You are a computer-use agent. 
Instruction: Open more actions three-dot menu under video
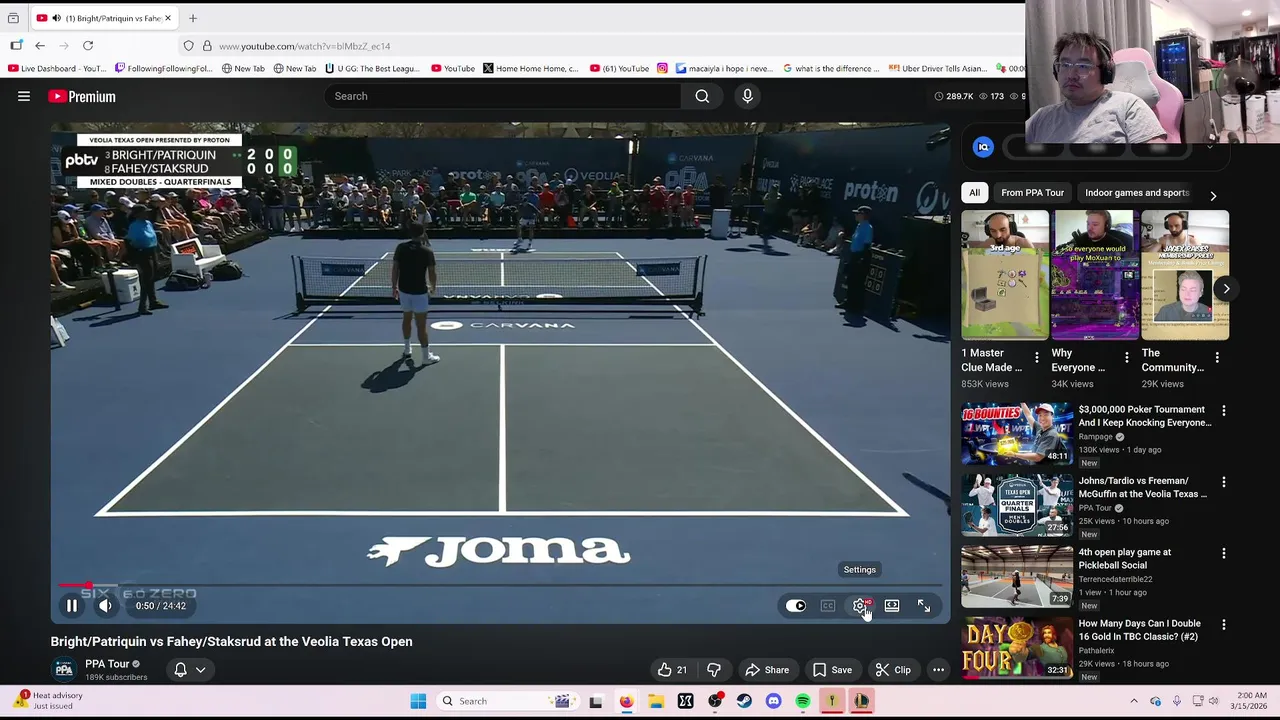(x=938, y=670)
